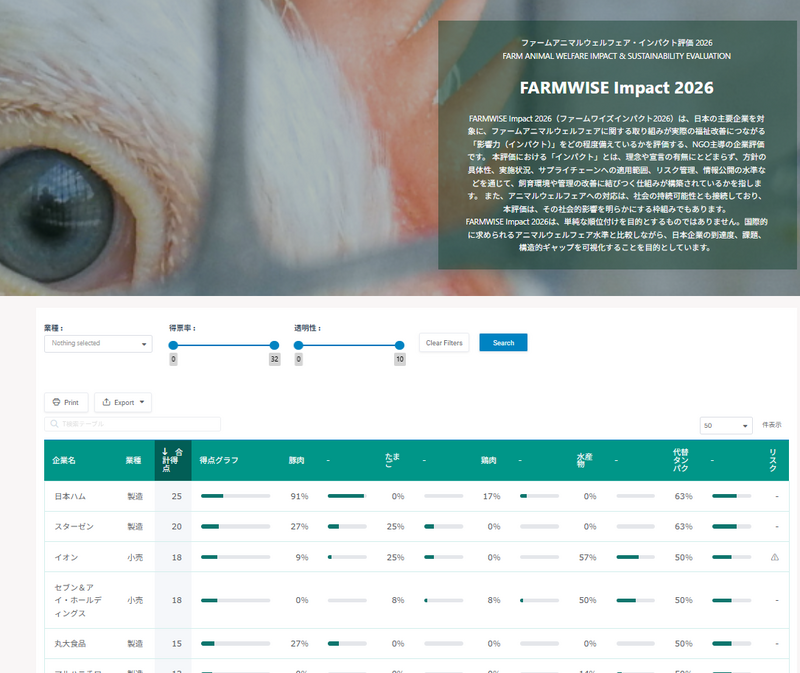Image resolution: width=800 pixels, height=673 pixels.
Task: Click the スターゼン company name in the table
Action: coord(73,526)
